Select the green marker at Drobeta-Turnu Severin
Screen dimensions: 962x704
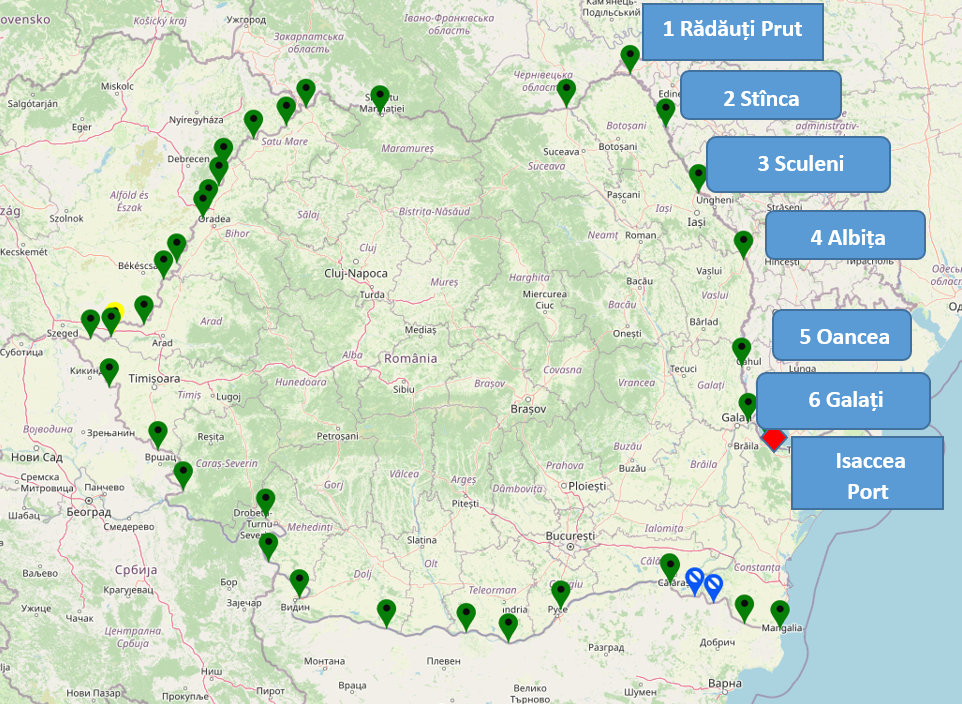coord(265,500)
